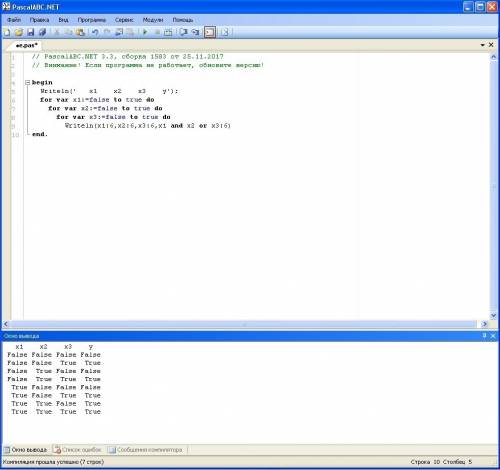Open the Файл menu
Screen dimensions: 500x470
point(14,20)
